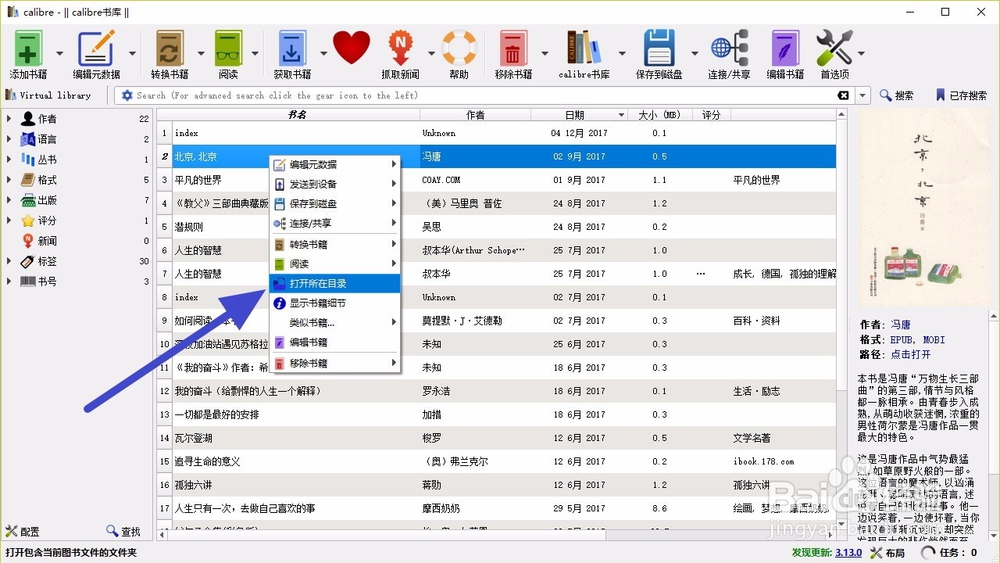Select 发送到设备 in the context menu
1000x563 pixels.
pos(335,184)
